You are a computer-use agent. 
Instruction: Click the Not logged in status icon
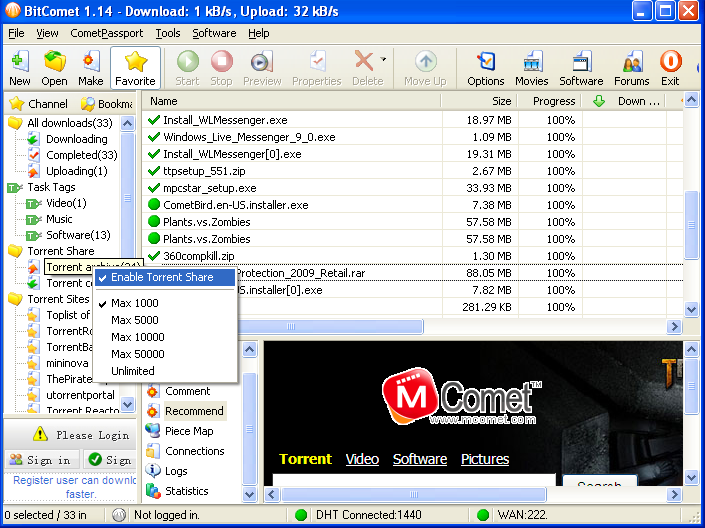click(x=119, y=515)
